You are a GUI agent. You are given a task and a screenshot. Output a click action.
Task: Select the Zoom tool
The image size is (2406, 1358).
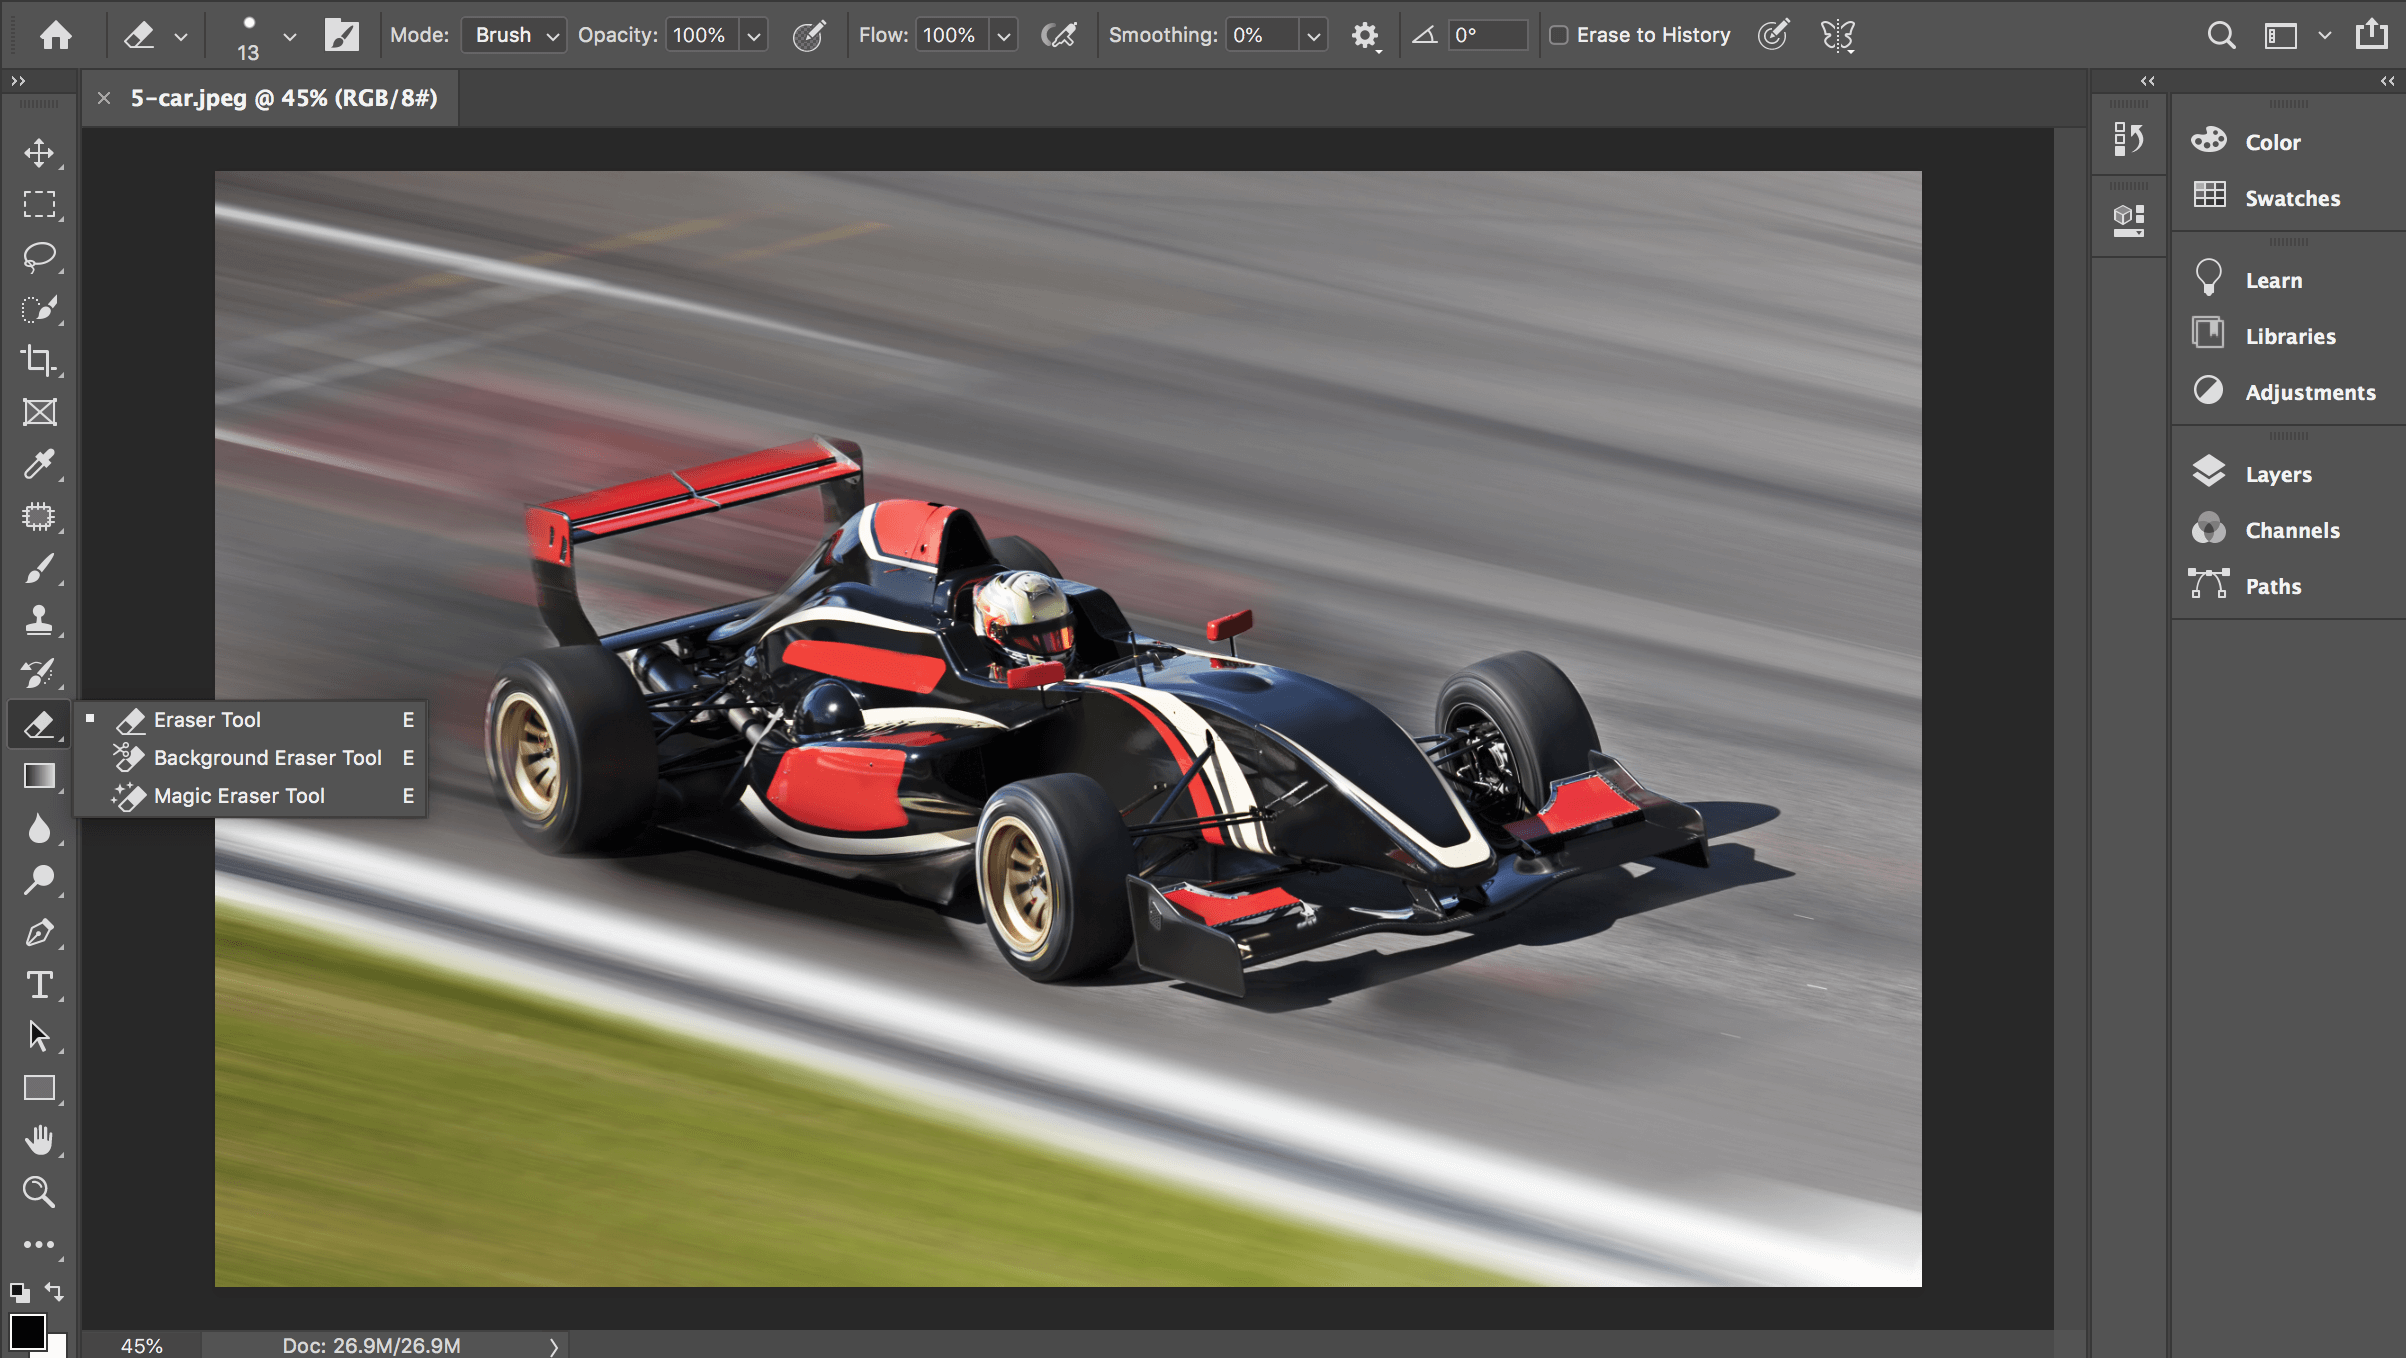click(39, 1192)
